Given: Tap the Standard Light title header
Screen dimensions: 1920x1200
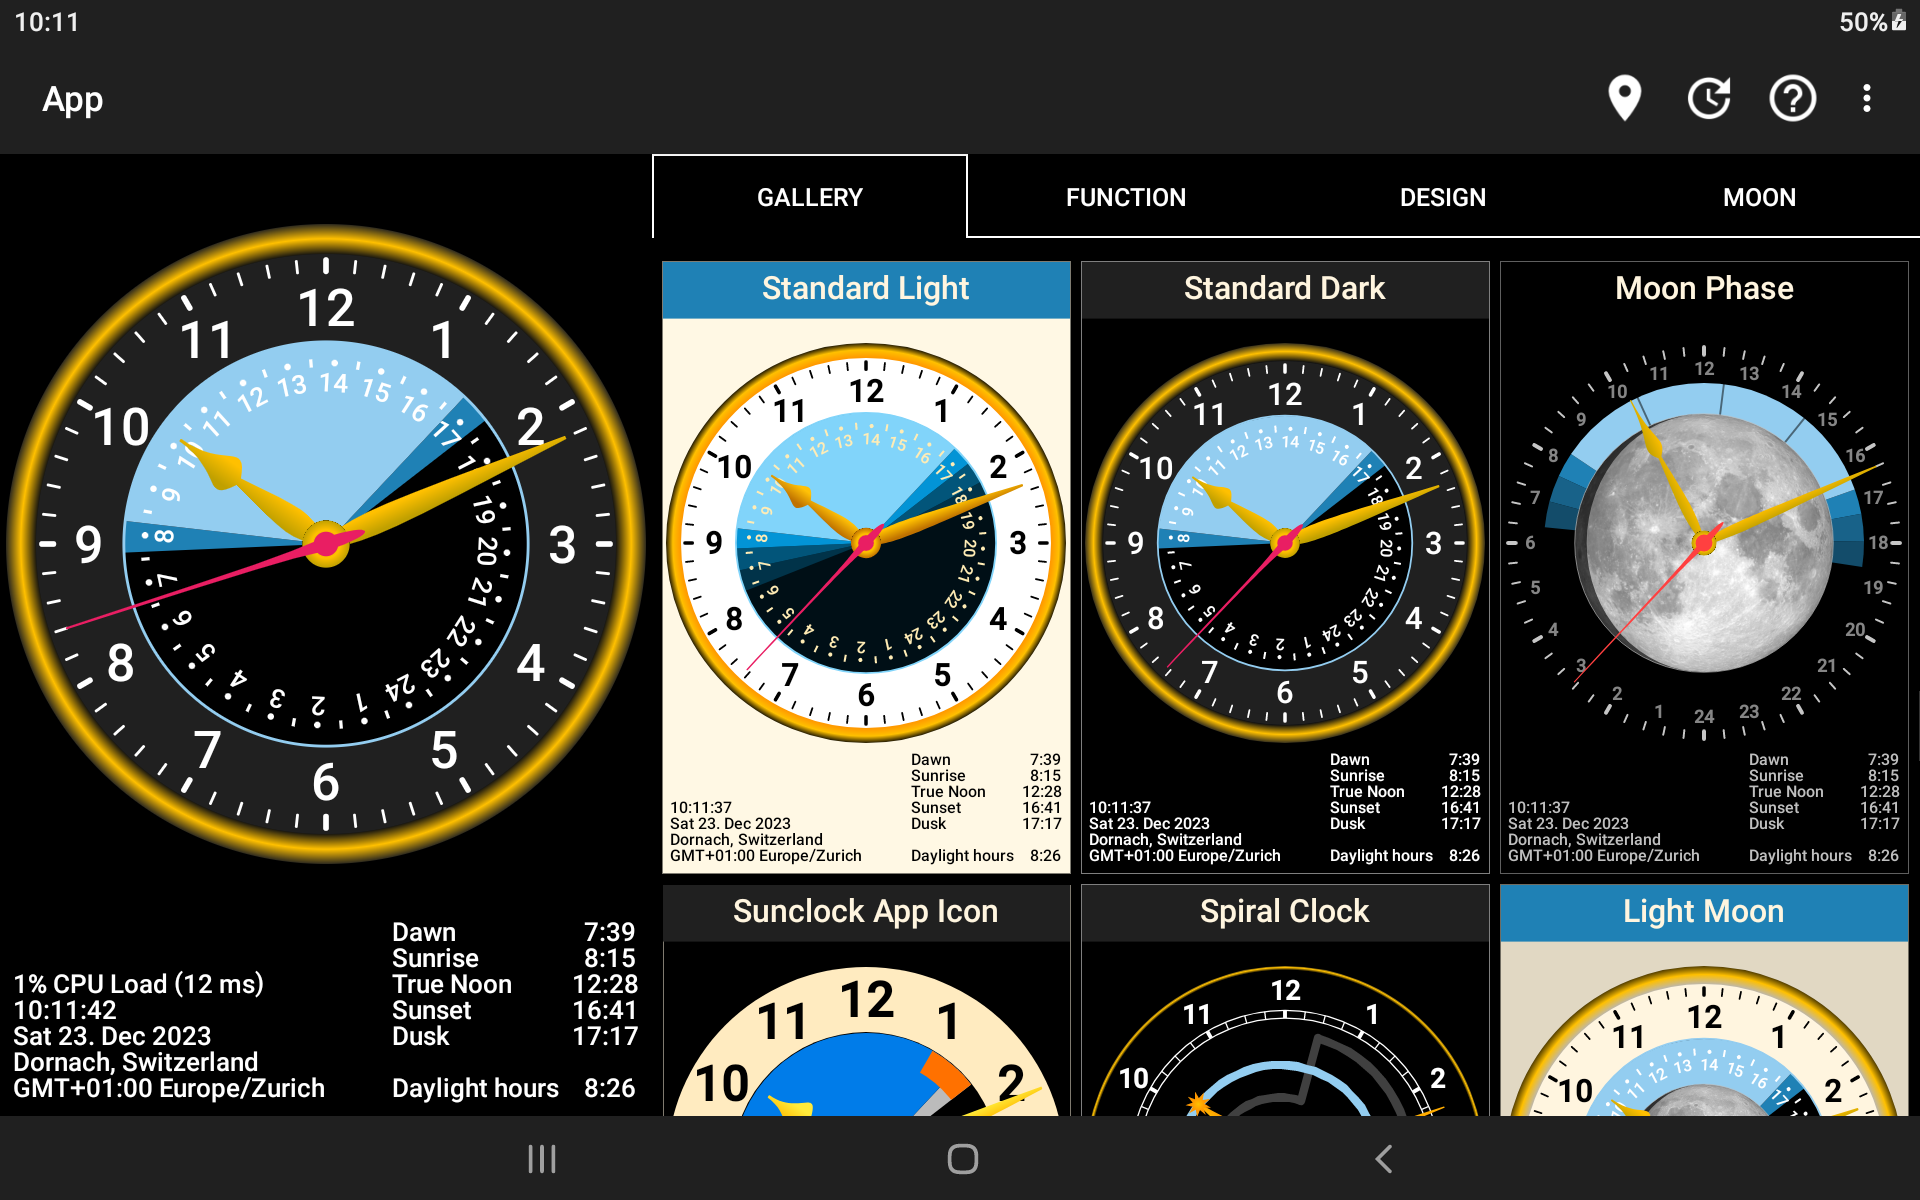Looking at the screenshot, I should click(866, 289).
